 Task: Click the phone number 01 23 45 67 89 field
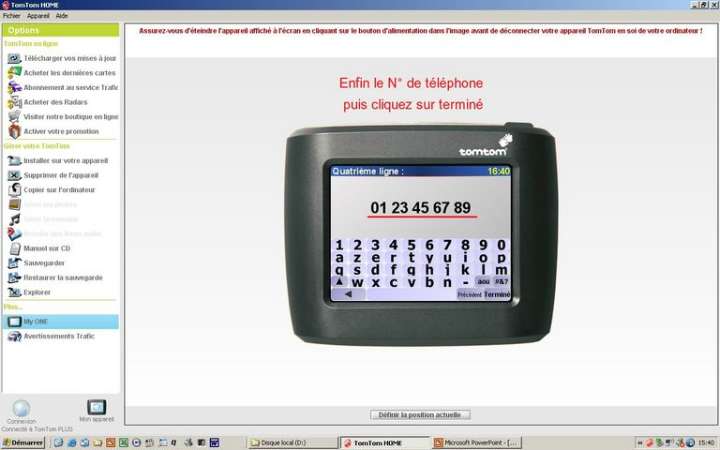tap(421, 208)
